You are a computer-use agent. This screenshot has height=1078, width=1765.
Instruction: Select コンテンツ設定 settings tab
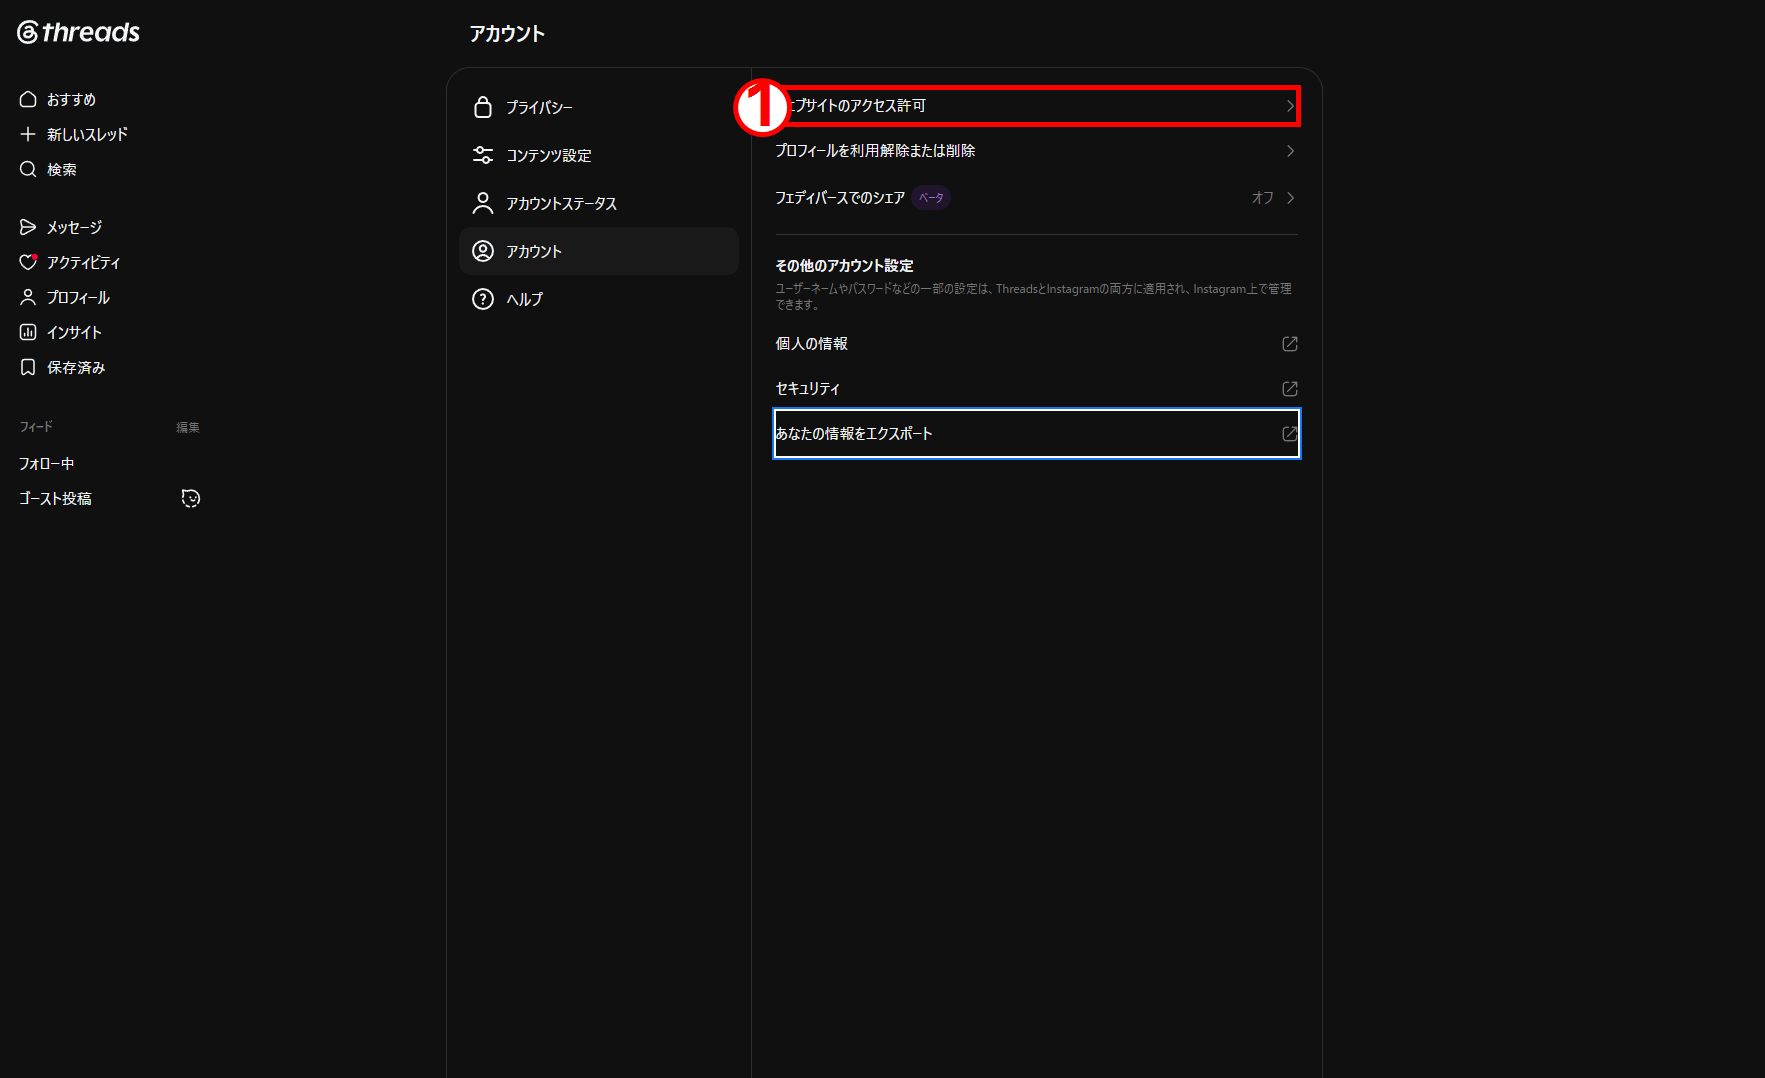click(x=599, y=155)
